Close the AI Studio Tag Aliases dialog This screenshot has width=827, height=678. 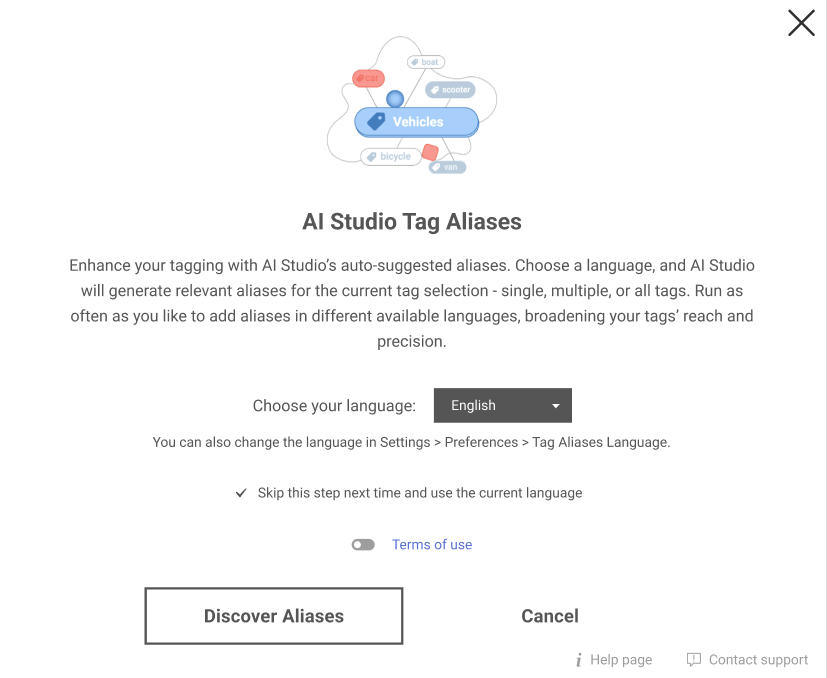click(800, 23)
